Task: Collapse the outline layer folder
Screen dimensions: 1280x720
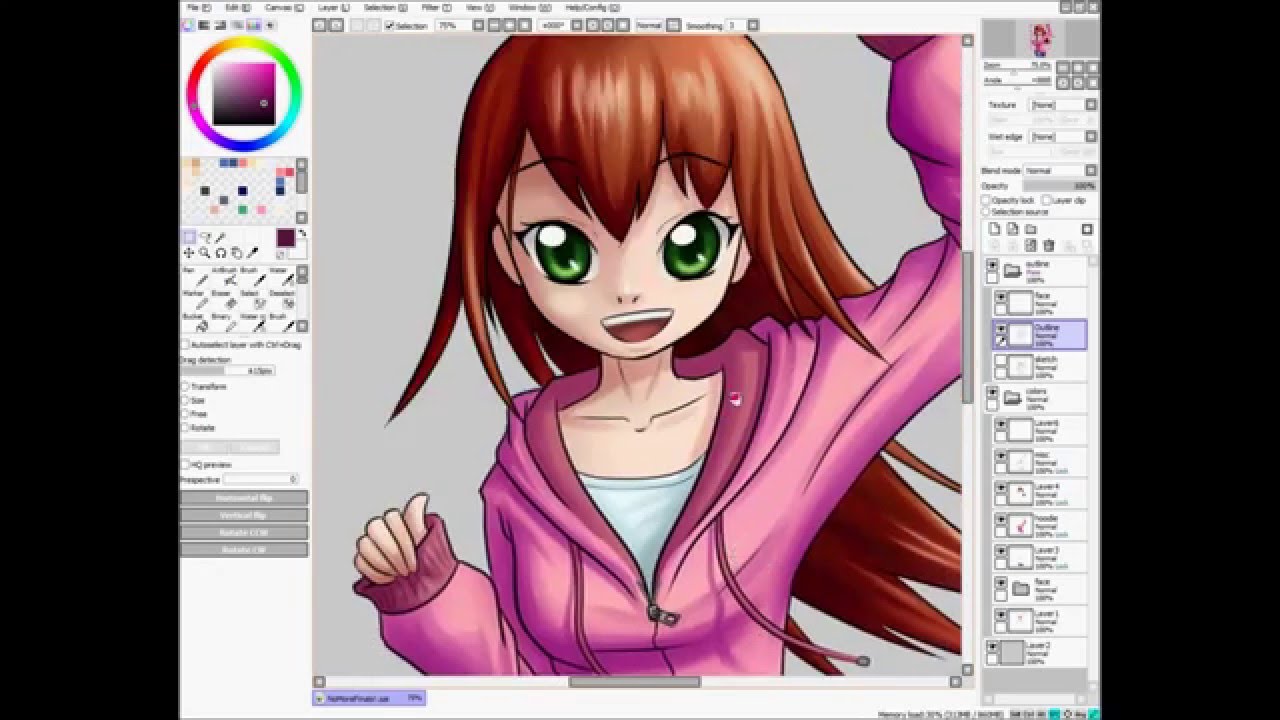Action: point(1012,270)
